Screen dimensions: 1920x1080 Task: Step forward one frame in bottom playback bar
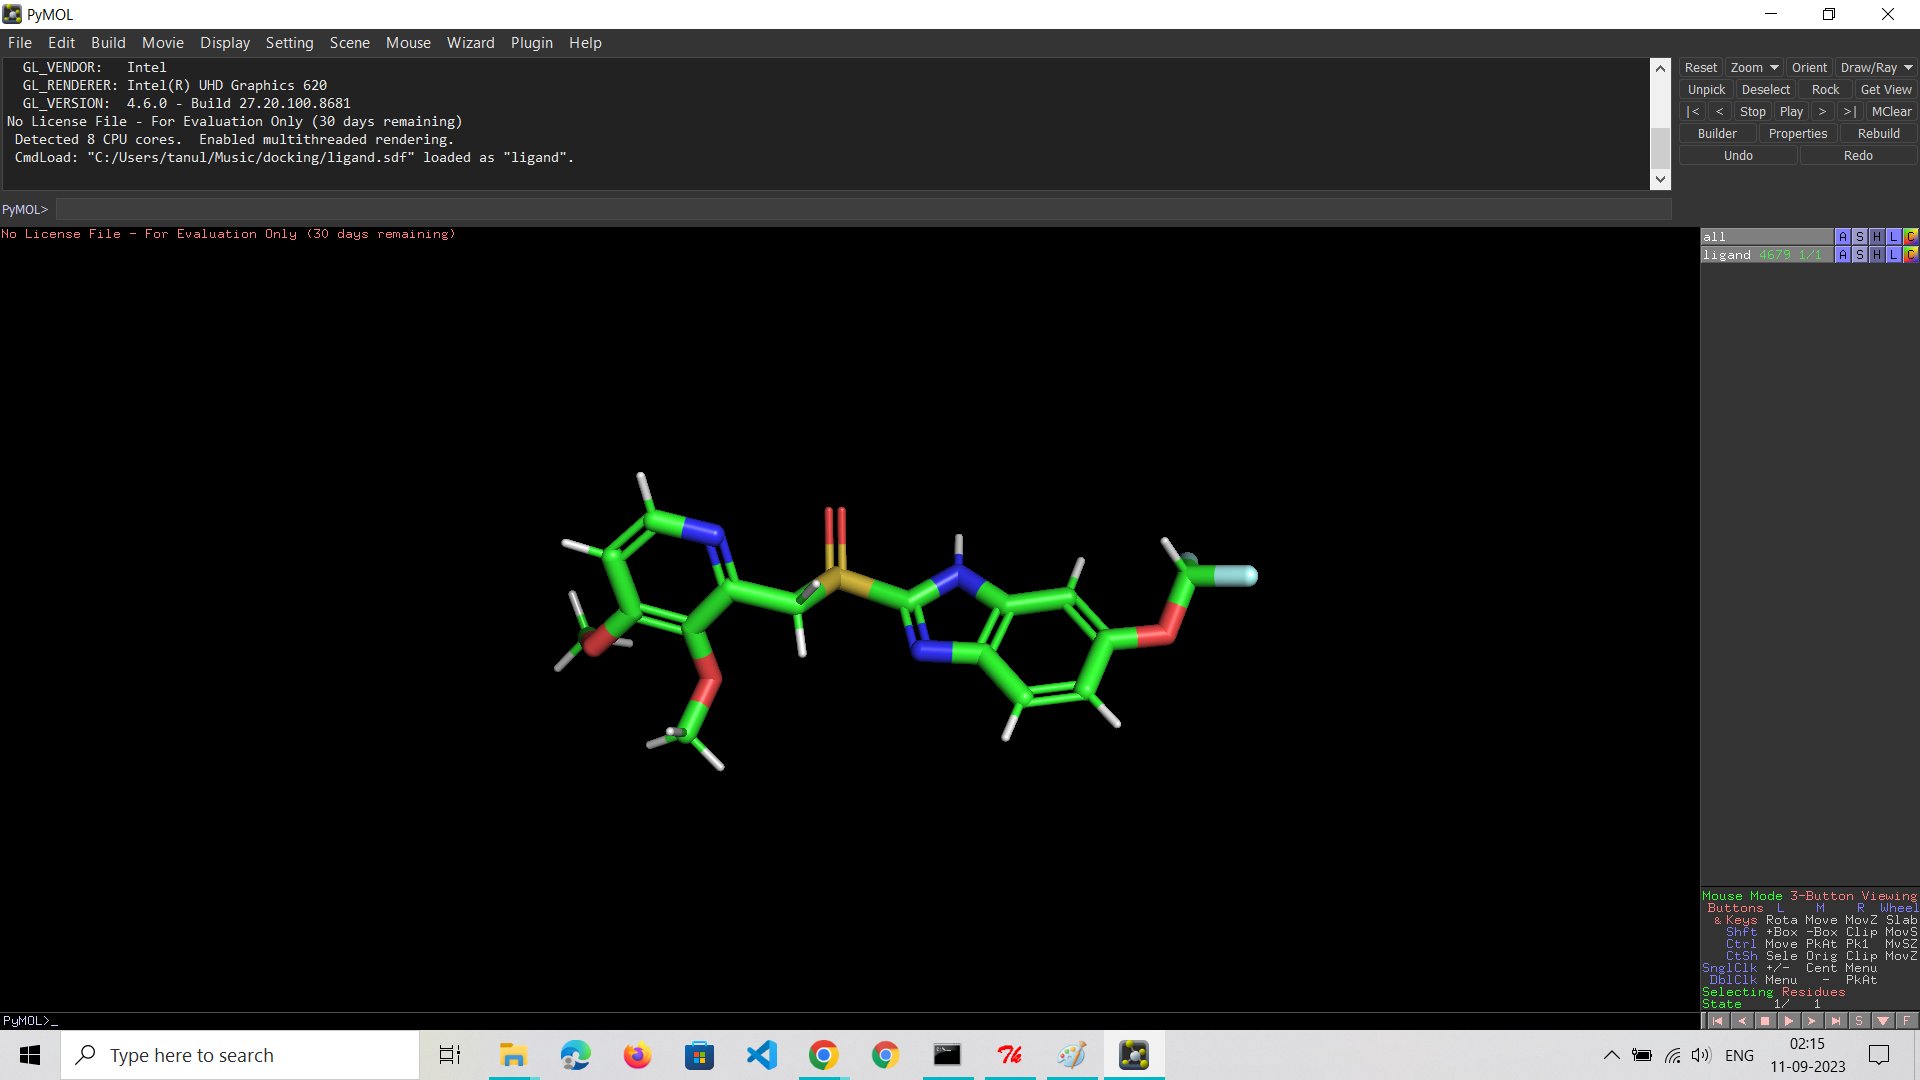coord(1812,1021)
